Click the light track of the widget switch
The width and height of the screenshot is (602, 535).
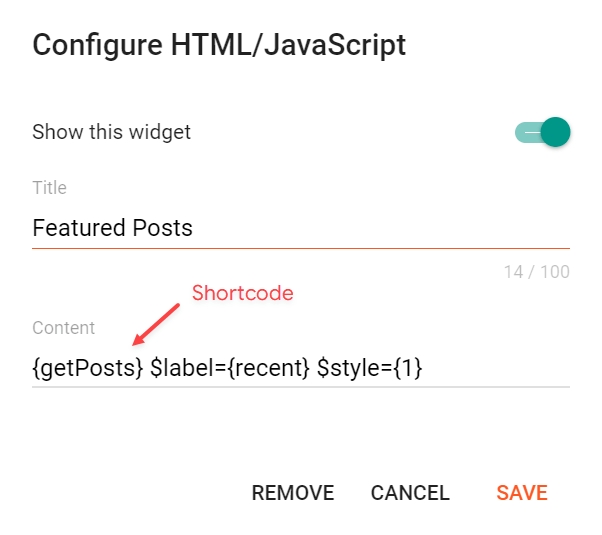pyautogui.click(x=525, y=132)
